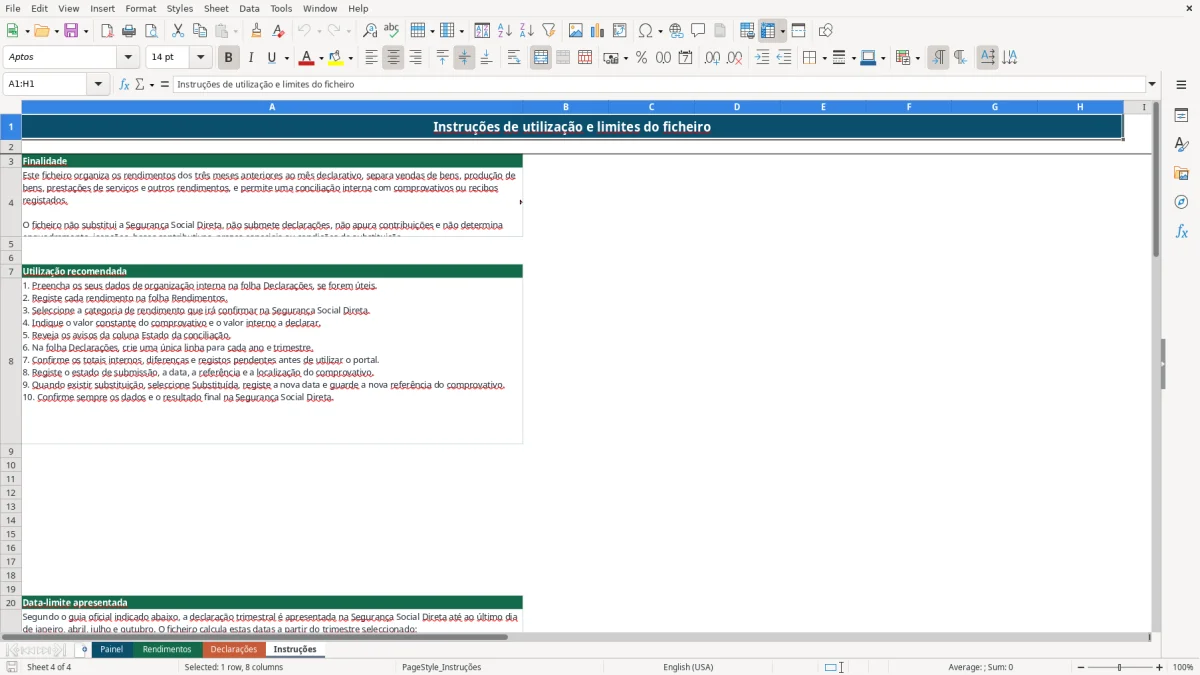This screenshot has height=675, width=1200.
Task: Click the AutoFilter funnel icon
Action: (548, 31)
